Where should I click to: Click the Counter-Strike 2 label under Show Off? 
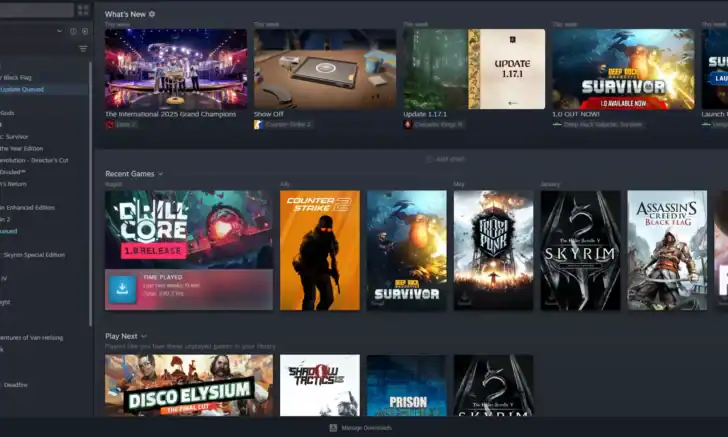pyautogui.click(x=288, y=124)
